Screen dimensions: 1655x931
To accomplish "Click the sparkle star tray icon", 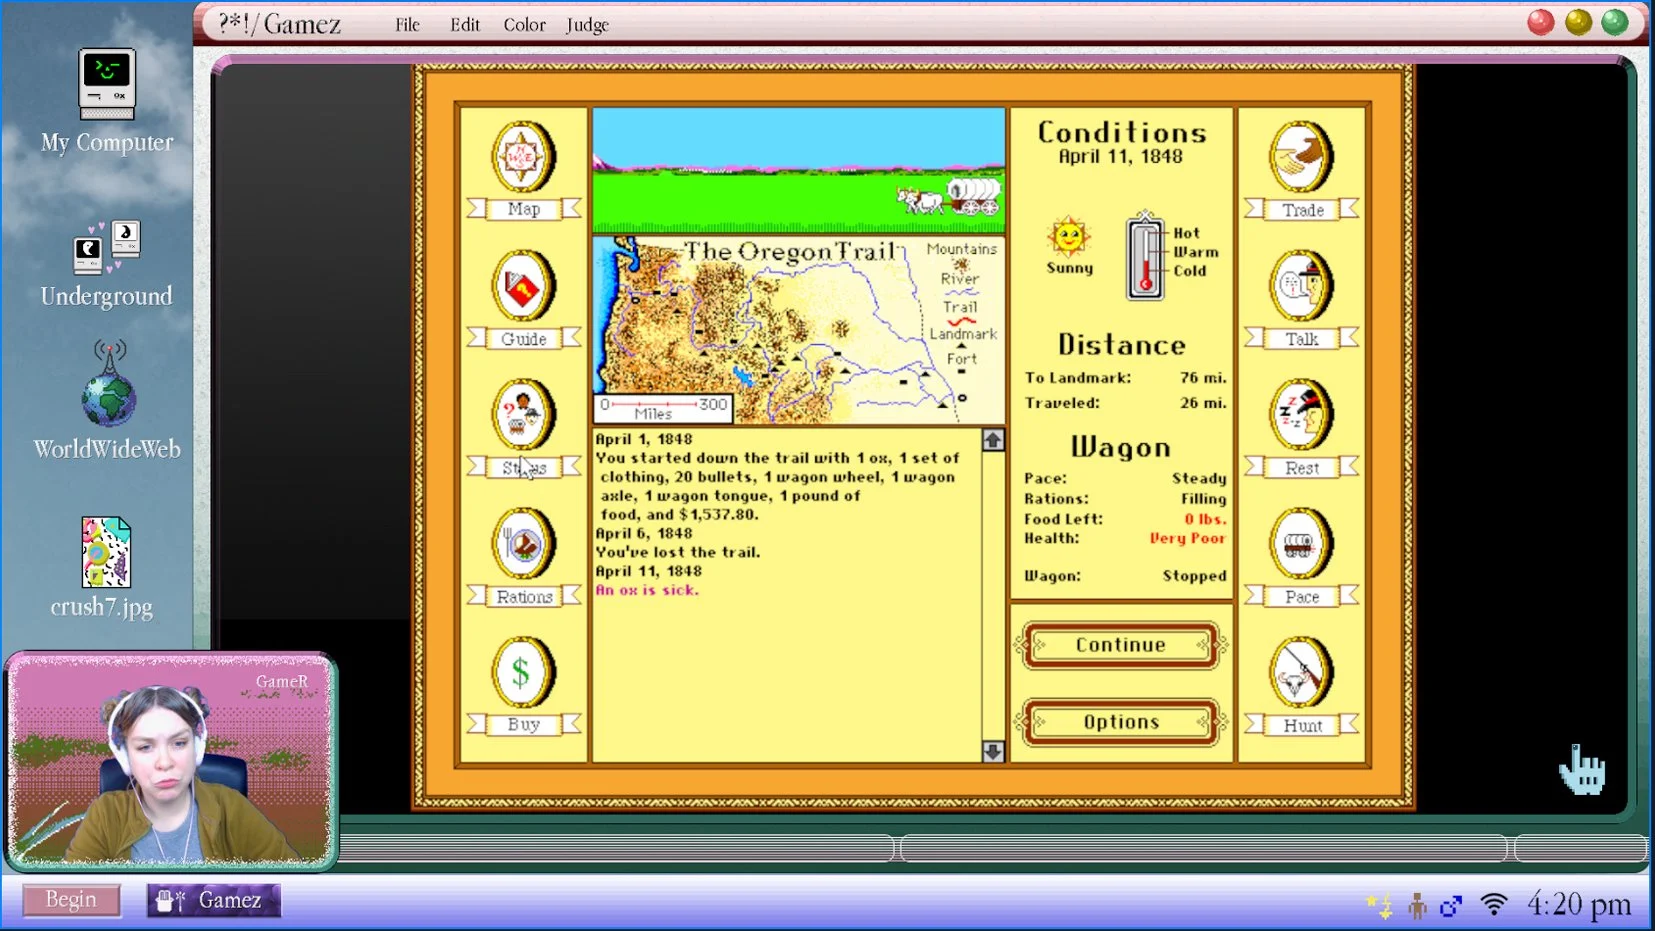I will pyautogui.click(x=1380, y=906).
